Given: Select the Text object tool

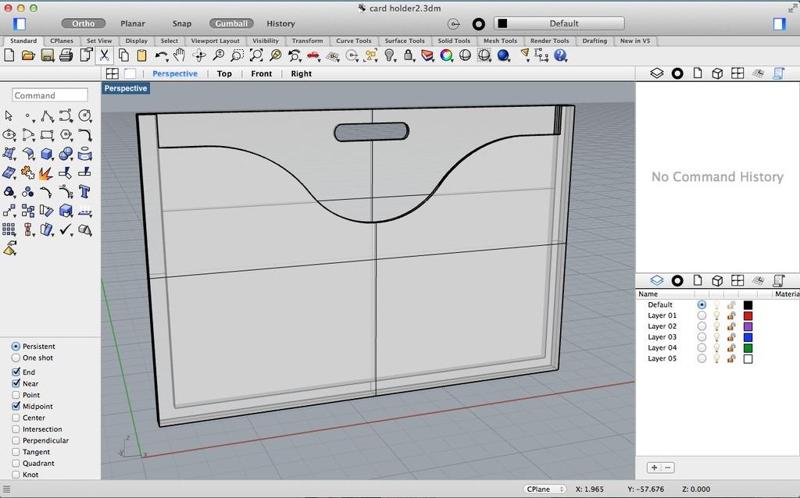Looking at the screenshot, I should [86, 191].
